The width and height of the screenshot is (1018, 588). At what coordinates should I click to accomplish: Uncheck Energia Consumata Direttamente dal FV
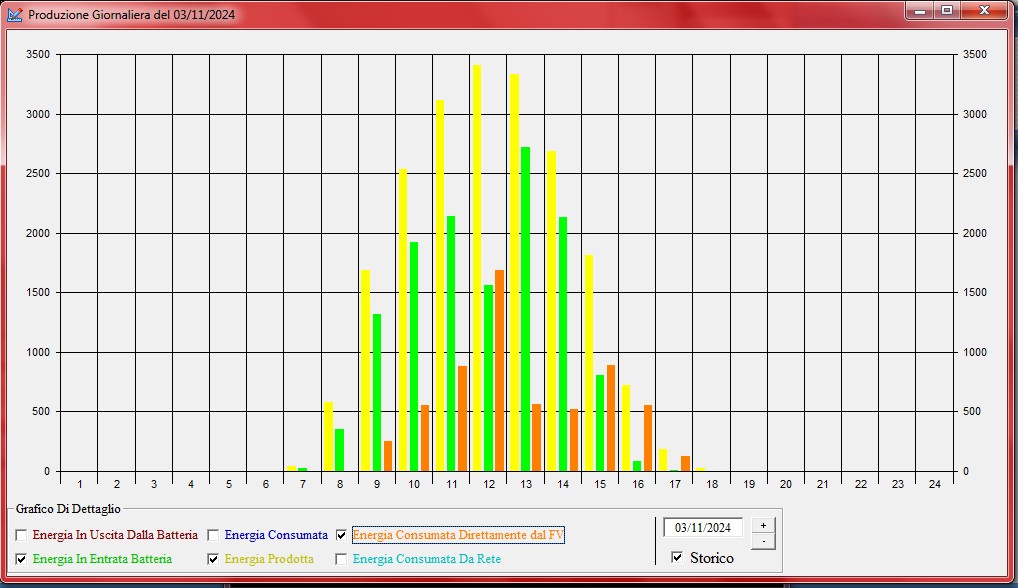coord(341,535)
